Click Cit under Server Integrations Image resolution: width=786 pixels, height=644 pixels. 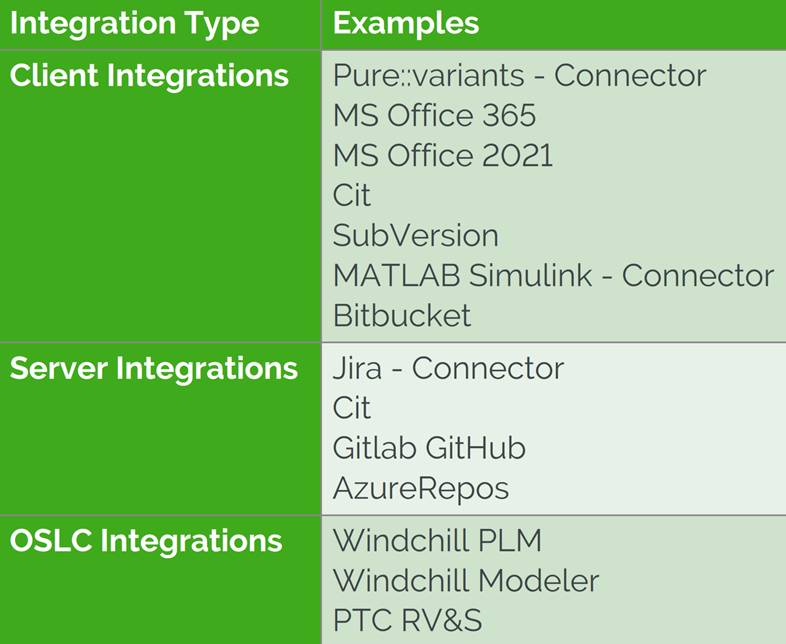(x=351, y=408)
